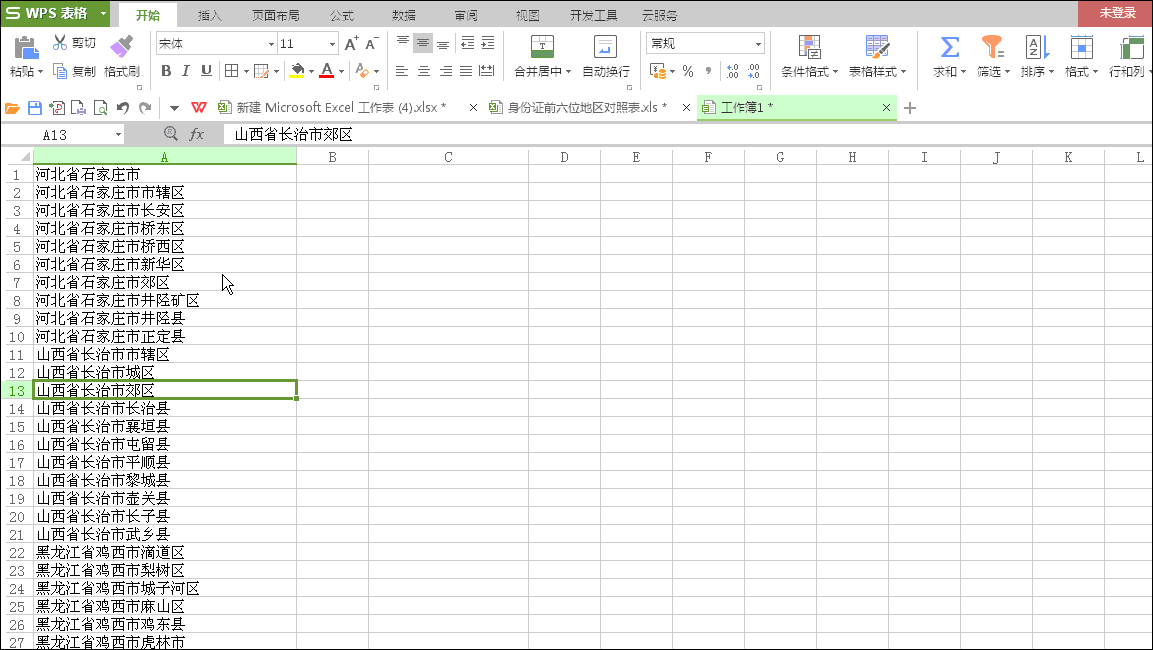Image resolution: width=1153 pixels, height=650 pixels.
Task: Click the save disk icon
Action: (35, 108)
